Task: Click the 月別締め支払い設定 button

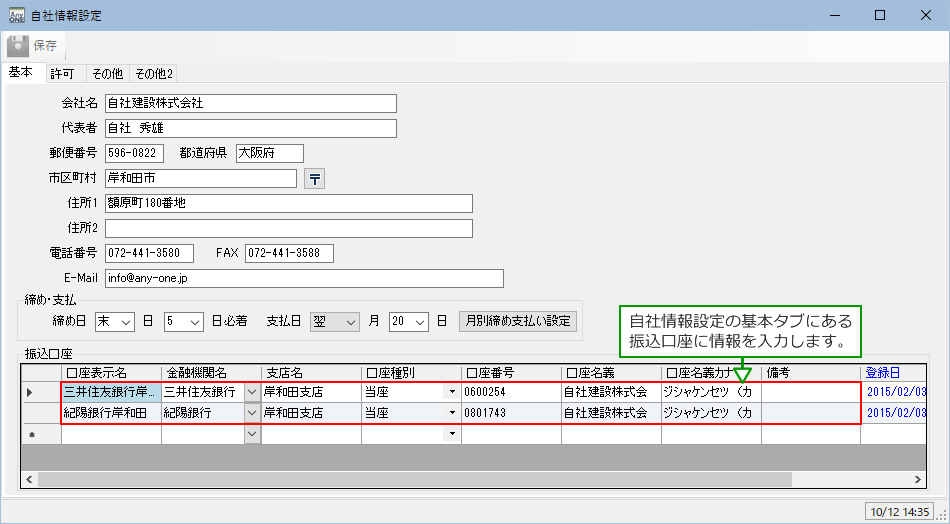Action: pos(517,321)
